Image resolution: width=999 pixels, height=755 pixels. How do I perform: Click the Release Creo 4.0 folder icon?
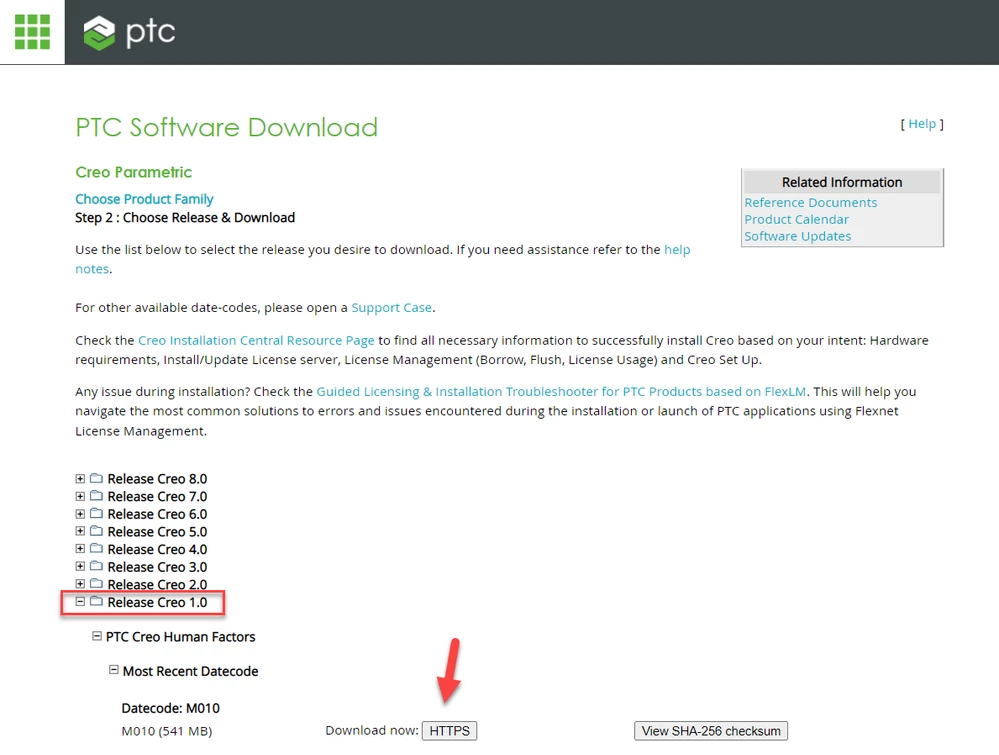point(96,548)
